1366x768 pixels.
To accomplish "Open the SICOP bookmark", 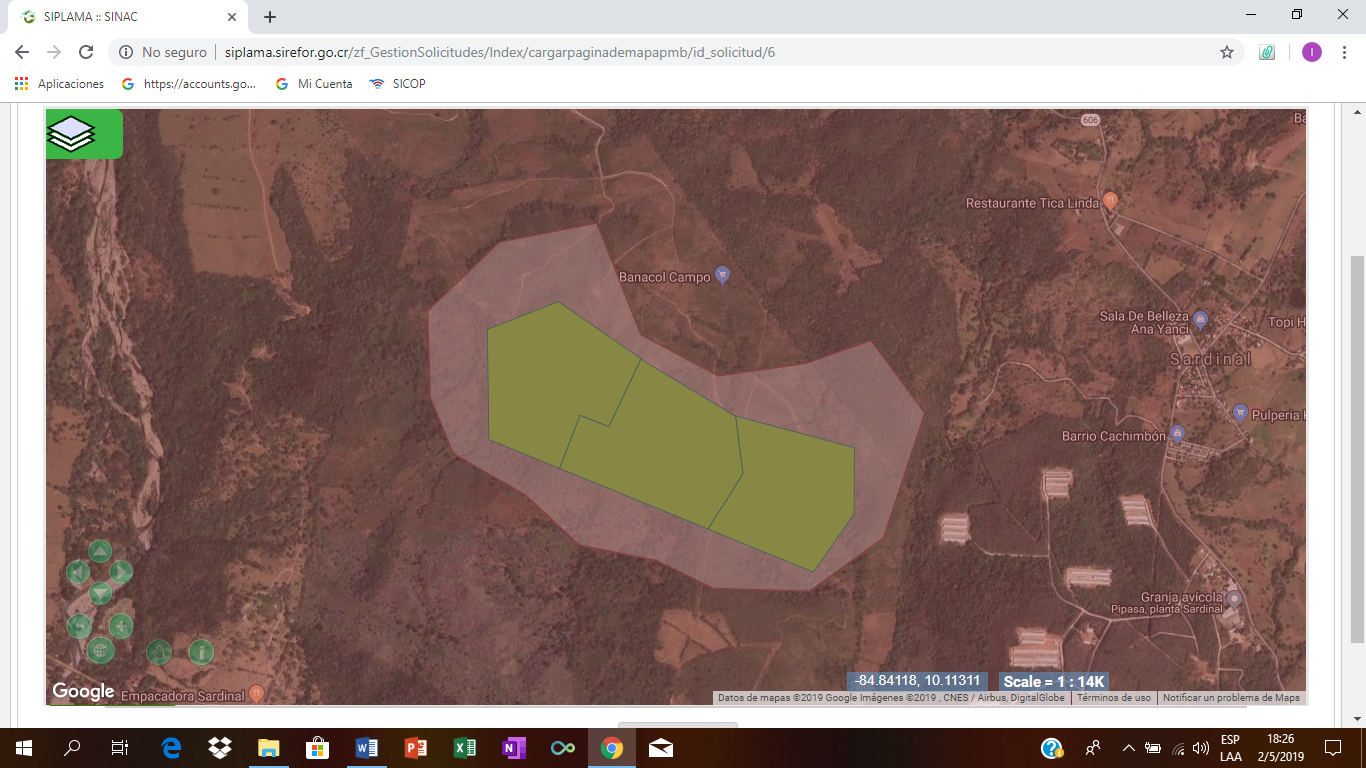I will [x=397, y=84].
